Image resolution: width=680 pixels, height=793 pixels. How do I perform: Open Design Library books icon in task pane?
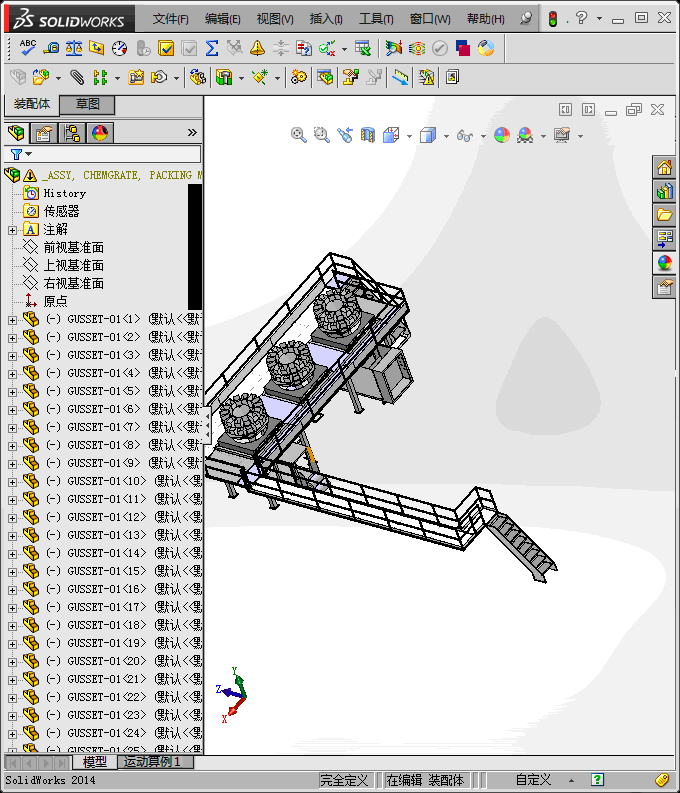664,191
